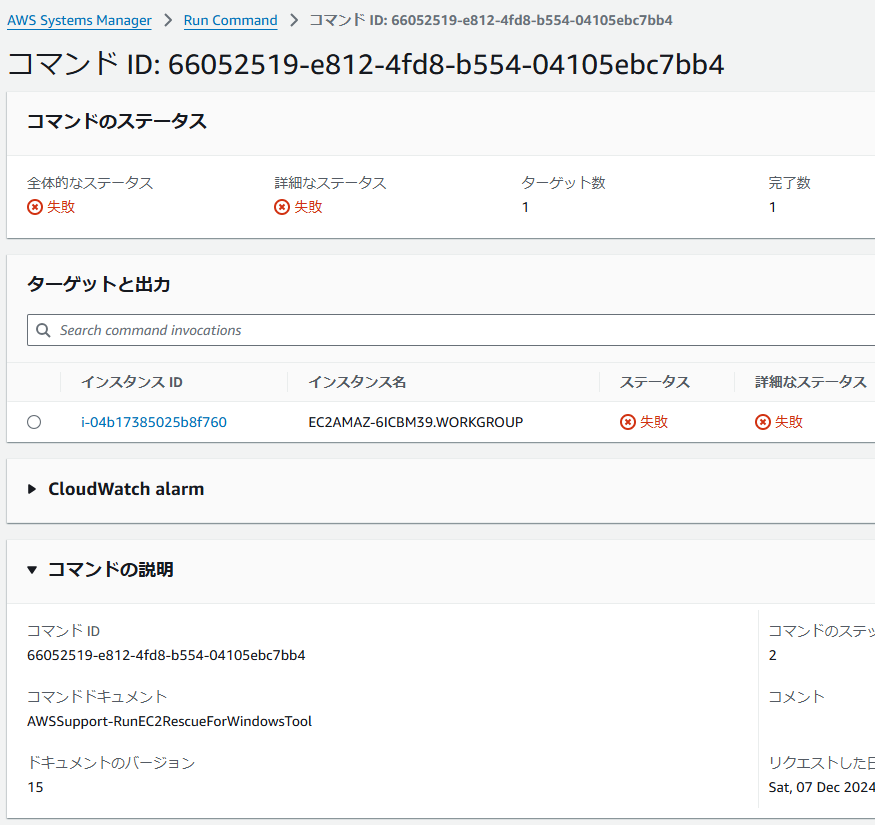Click the failed icon under 詳細なステータス in the status panel

(282, 207)
